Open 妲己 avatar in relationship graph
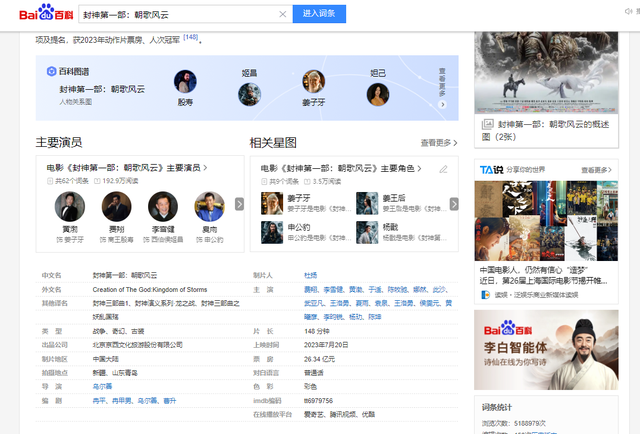 (378, 94)
